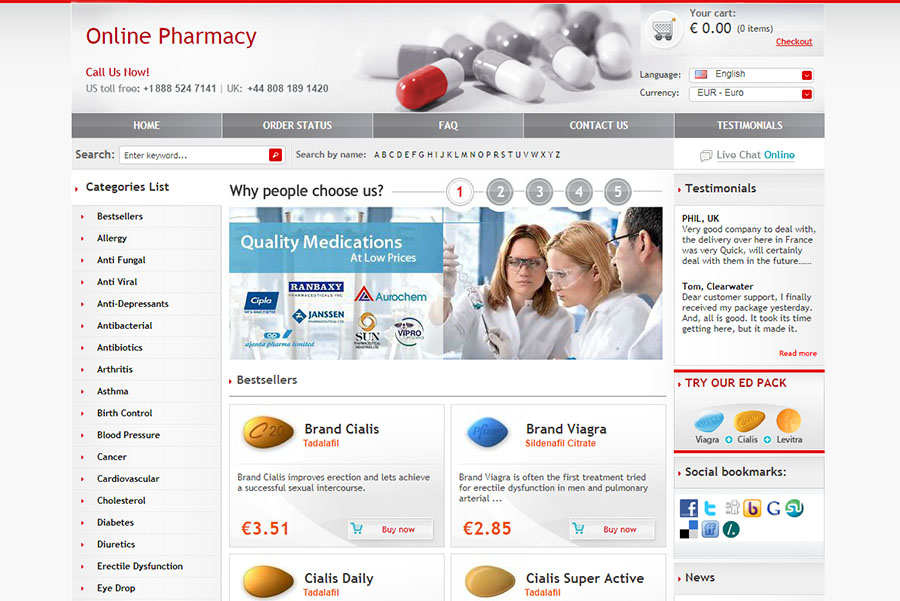Screen dimensions: 900x601
Task: Click the search keyword input field
Action: (194, 155)
